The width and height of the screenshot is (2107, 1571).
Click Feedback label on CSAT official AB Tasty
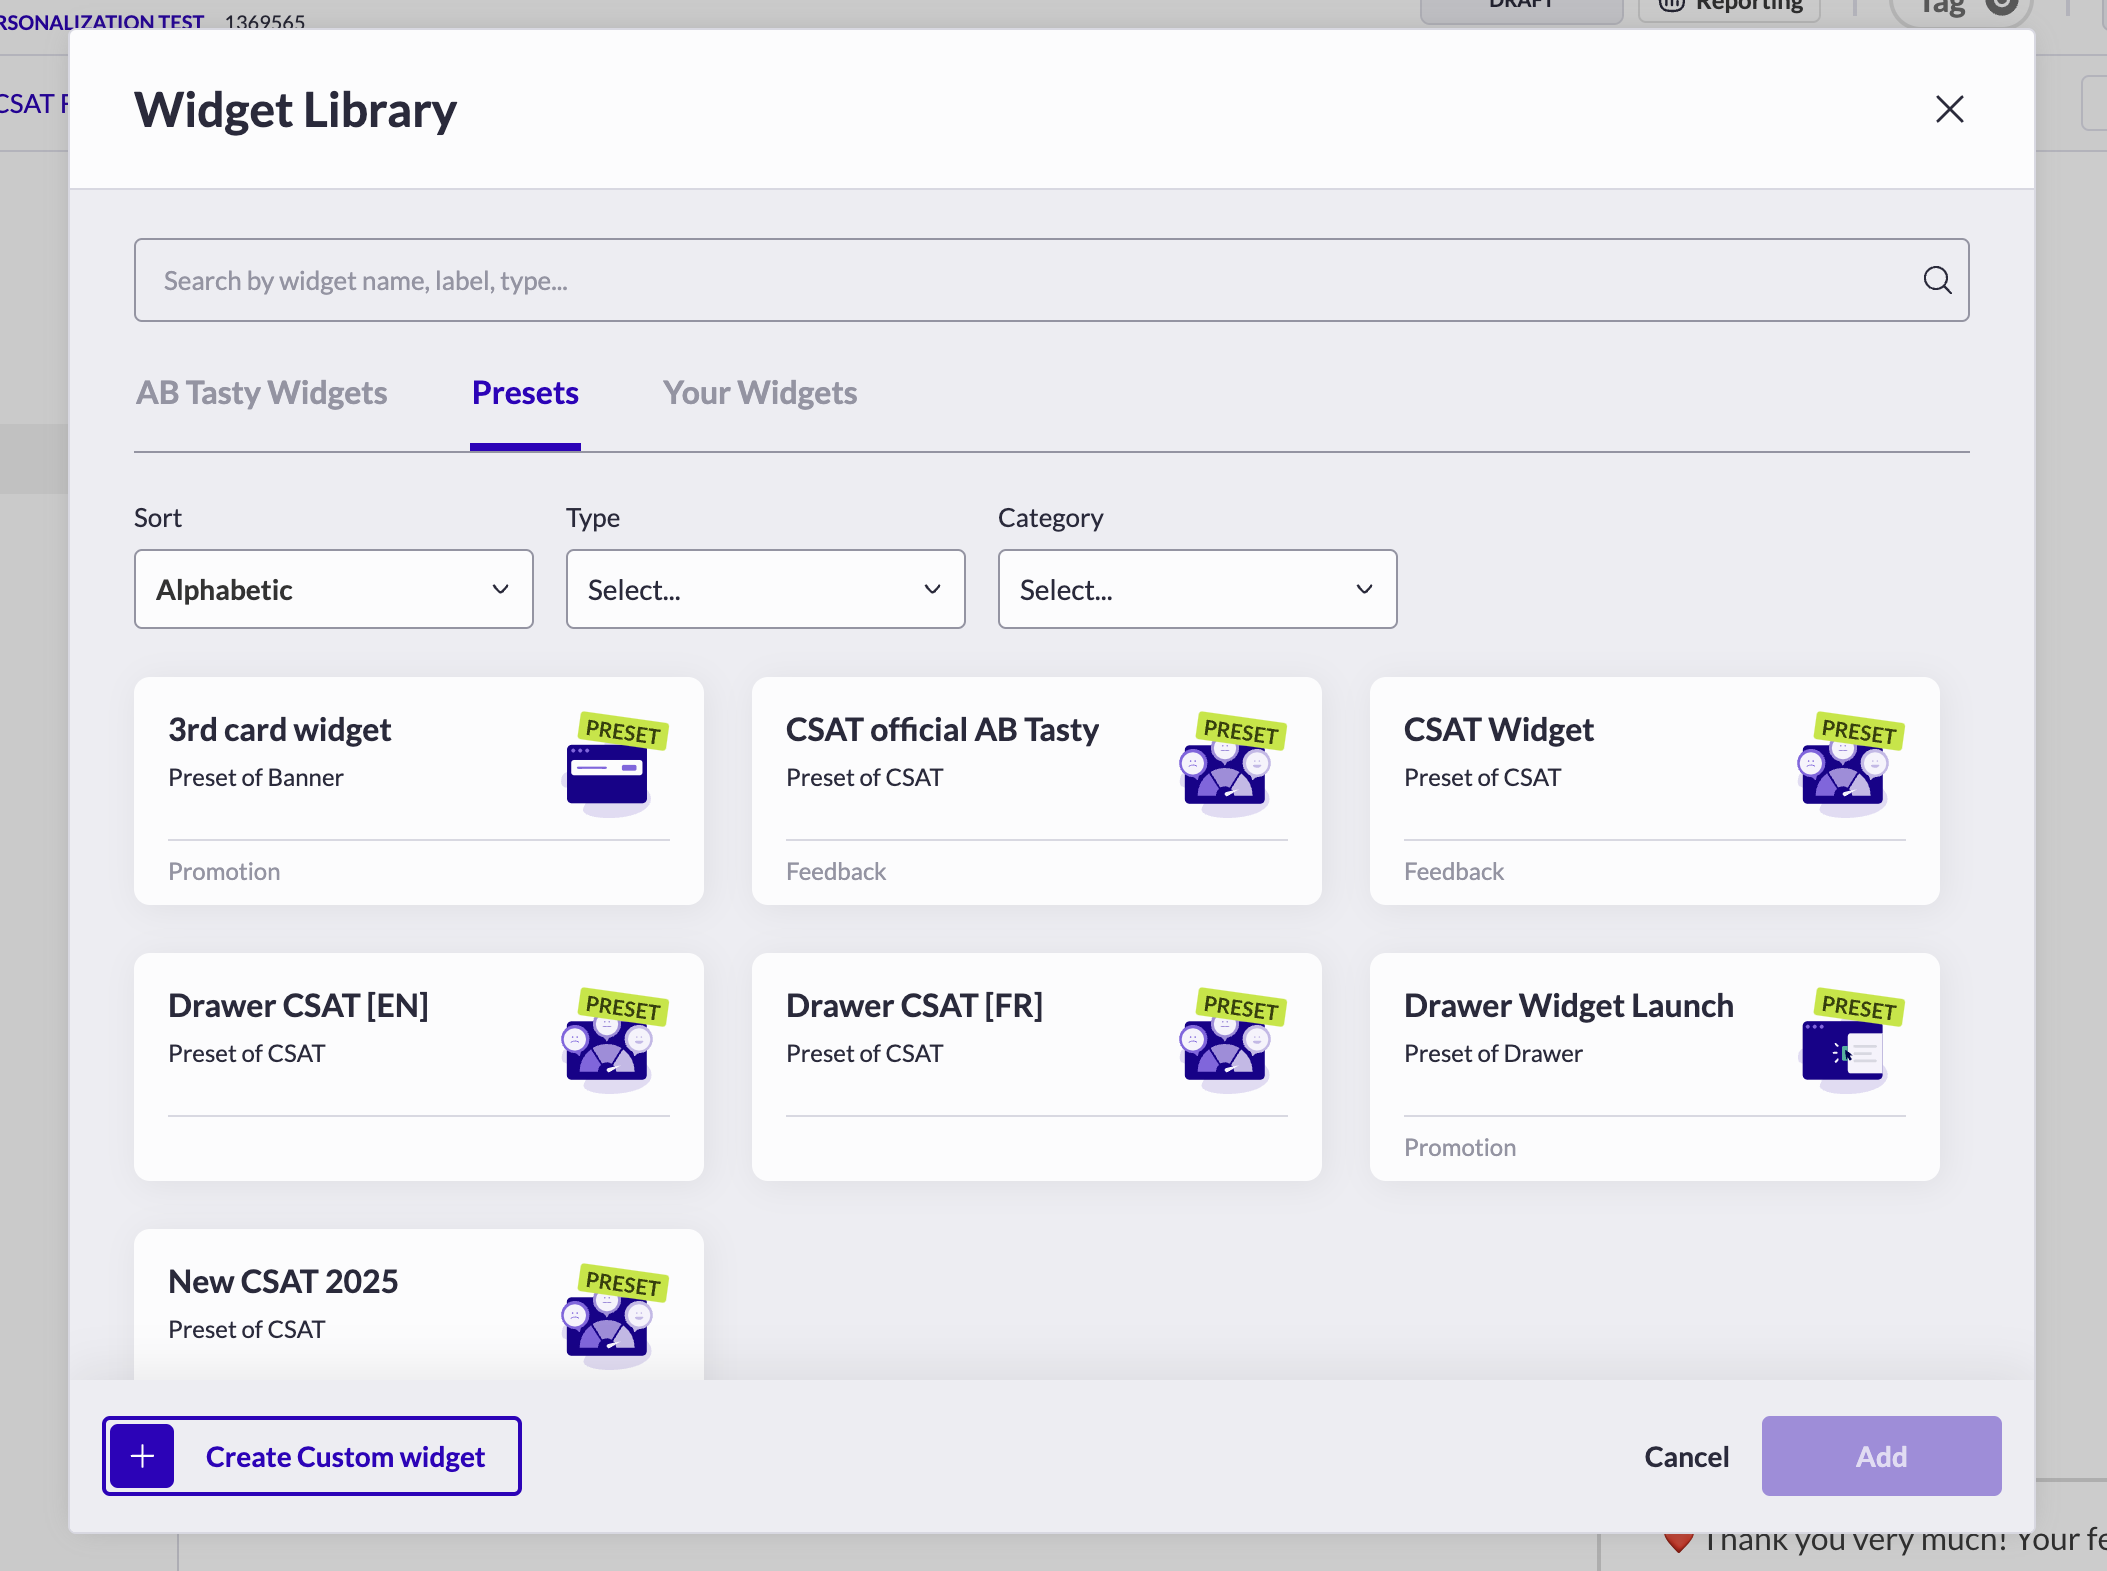tap(836, 871)
